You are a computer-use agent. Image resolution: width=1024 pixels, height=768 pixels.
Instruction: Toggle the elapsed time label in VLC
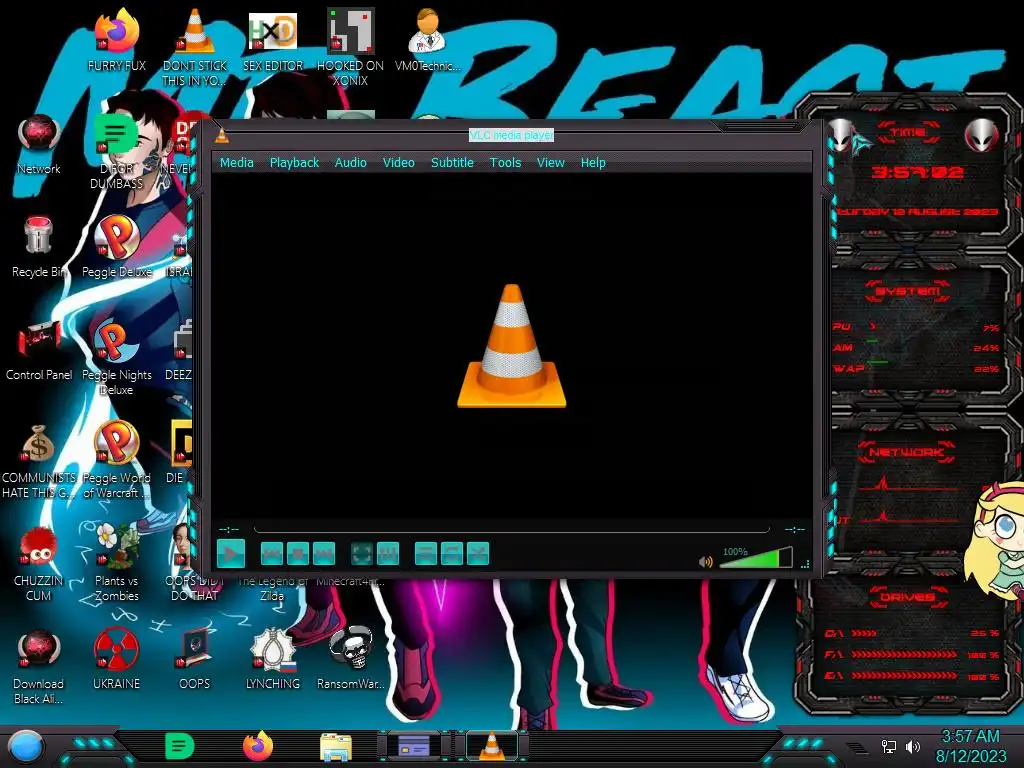click(x=229, y=529)
